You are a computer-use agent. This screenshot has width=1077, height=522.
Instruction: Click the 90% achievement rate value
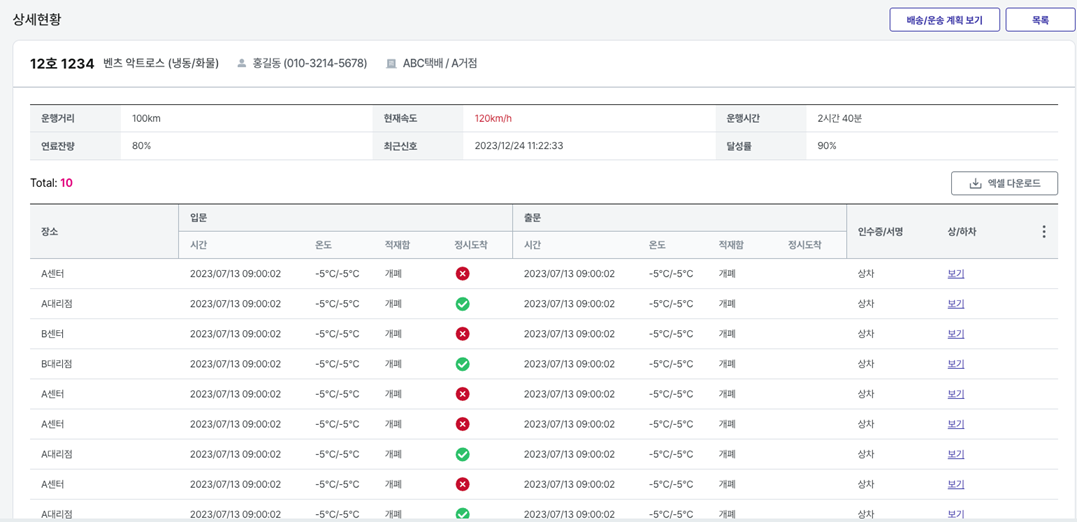click(x=827, y=146)
